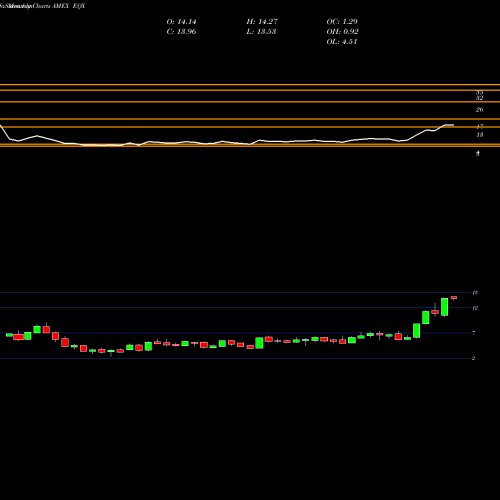The width and height of the screenshot is (500, 500).
Task: Click the 26 label on the indicator axis
Action: 479,110
